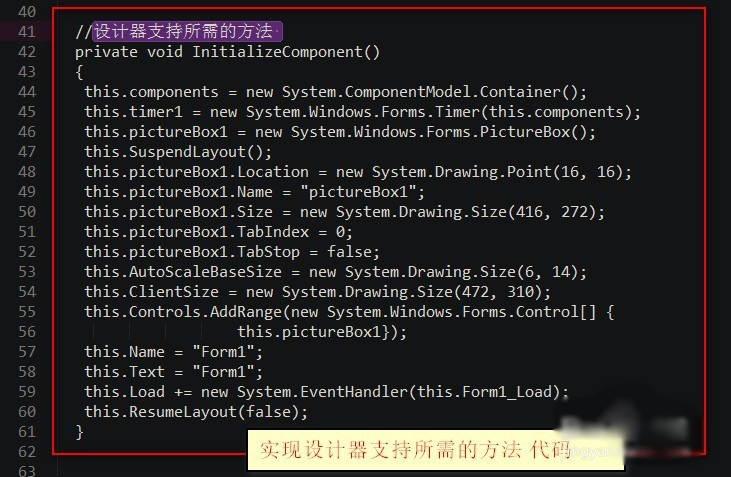This screenshot has width=731, height=477.
Task: Click the Controls.AddRange statement
Action: point(349,312)
